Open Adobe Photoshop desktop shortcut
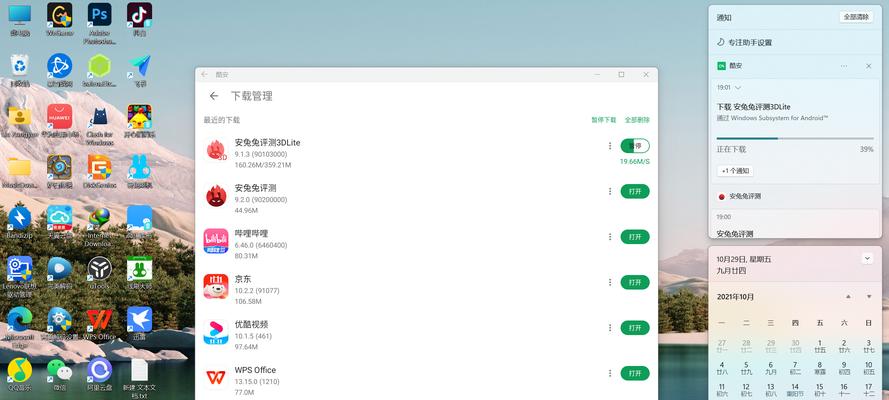889x400 pixels. point(100,15)
